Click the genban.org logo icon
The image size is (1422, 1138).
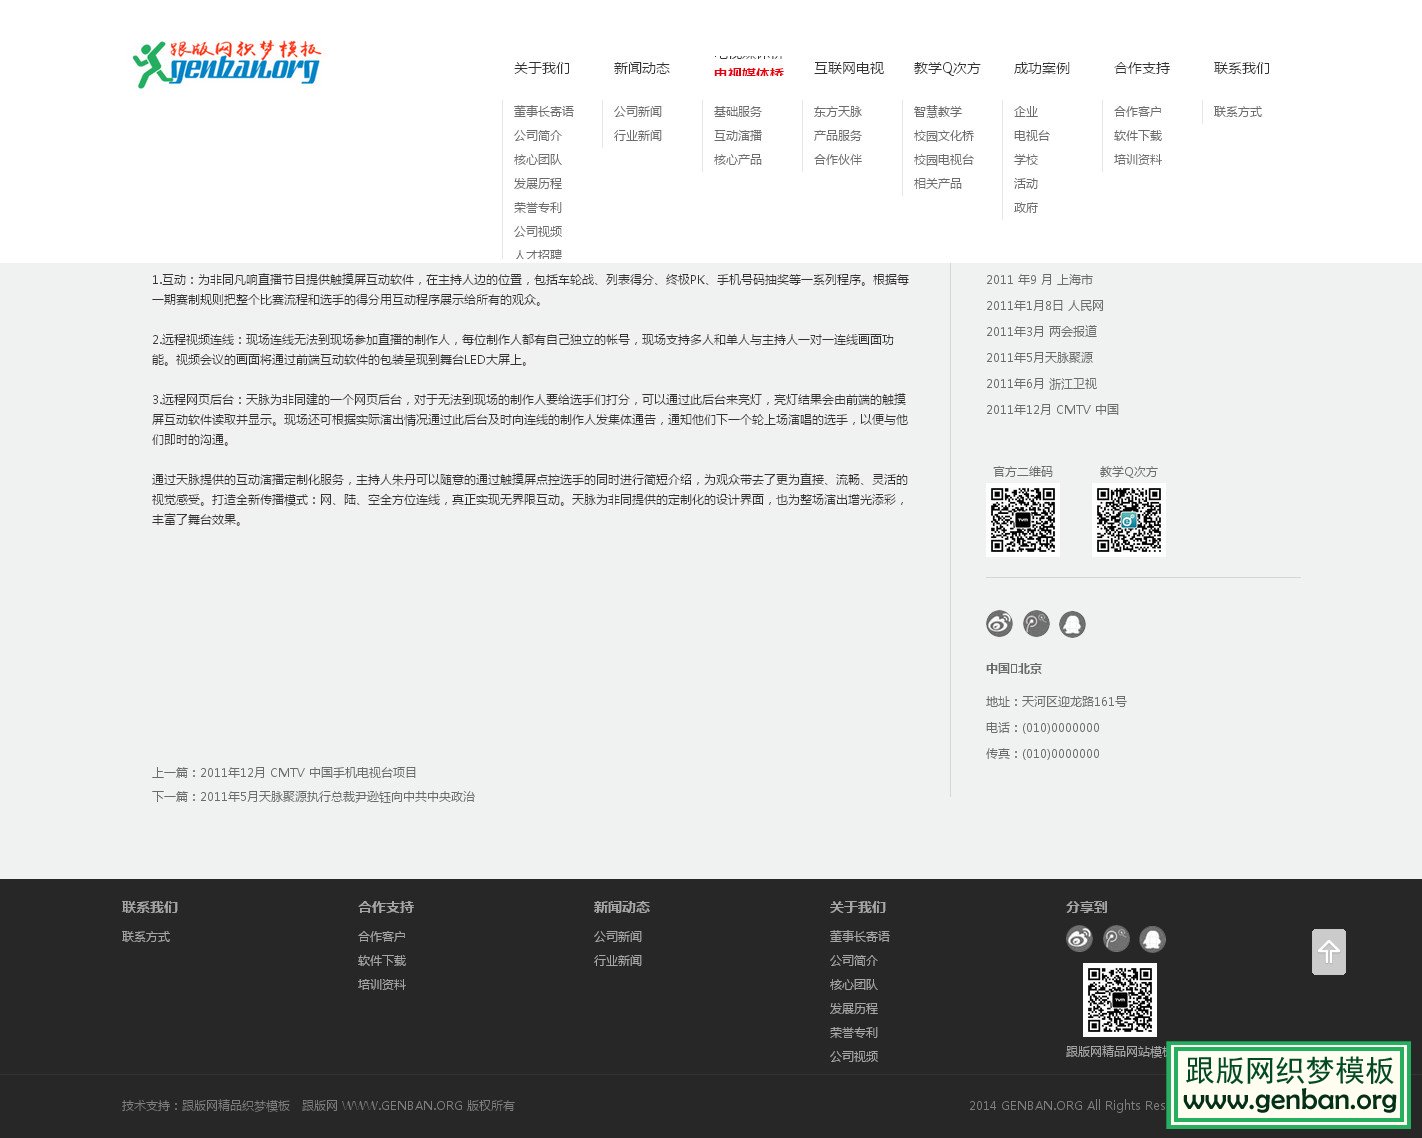pos(228,64)
